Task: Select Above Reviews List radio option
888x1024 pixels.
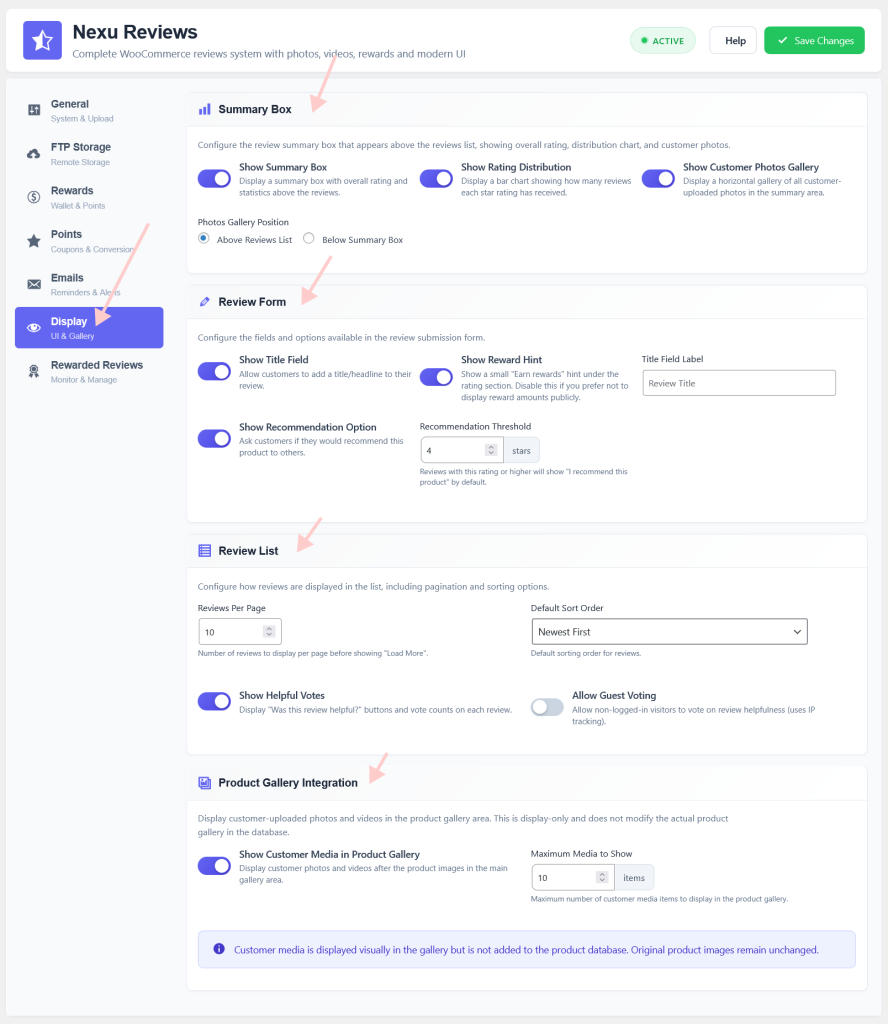Action: coord(204,238)
